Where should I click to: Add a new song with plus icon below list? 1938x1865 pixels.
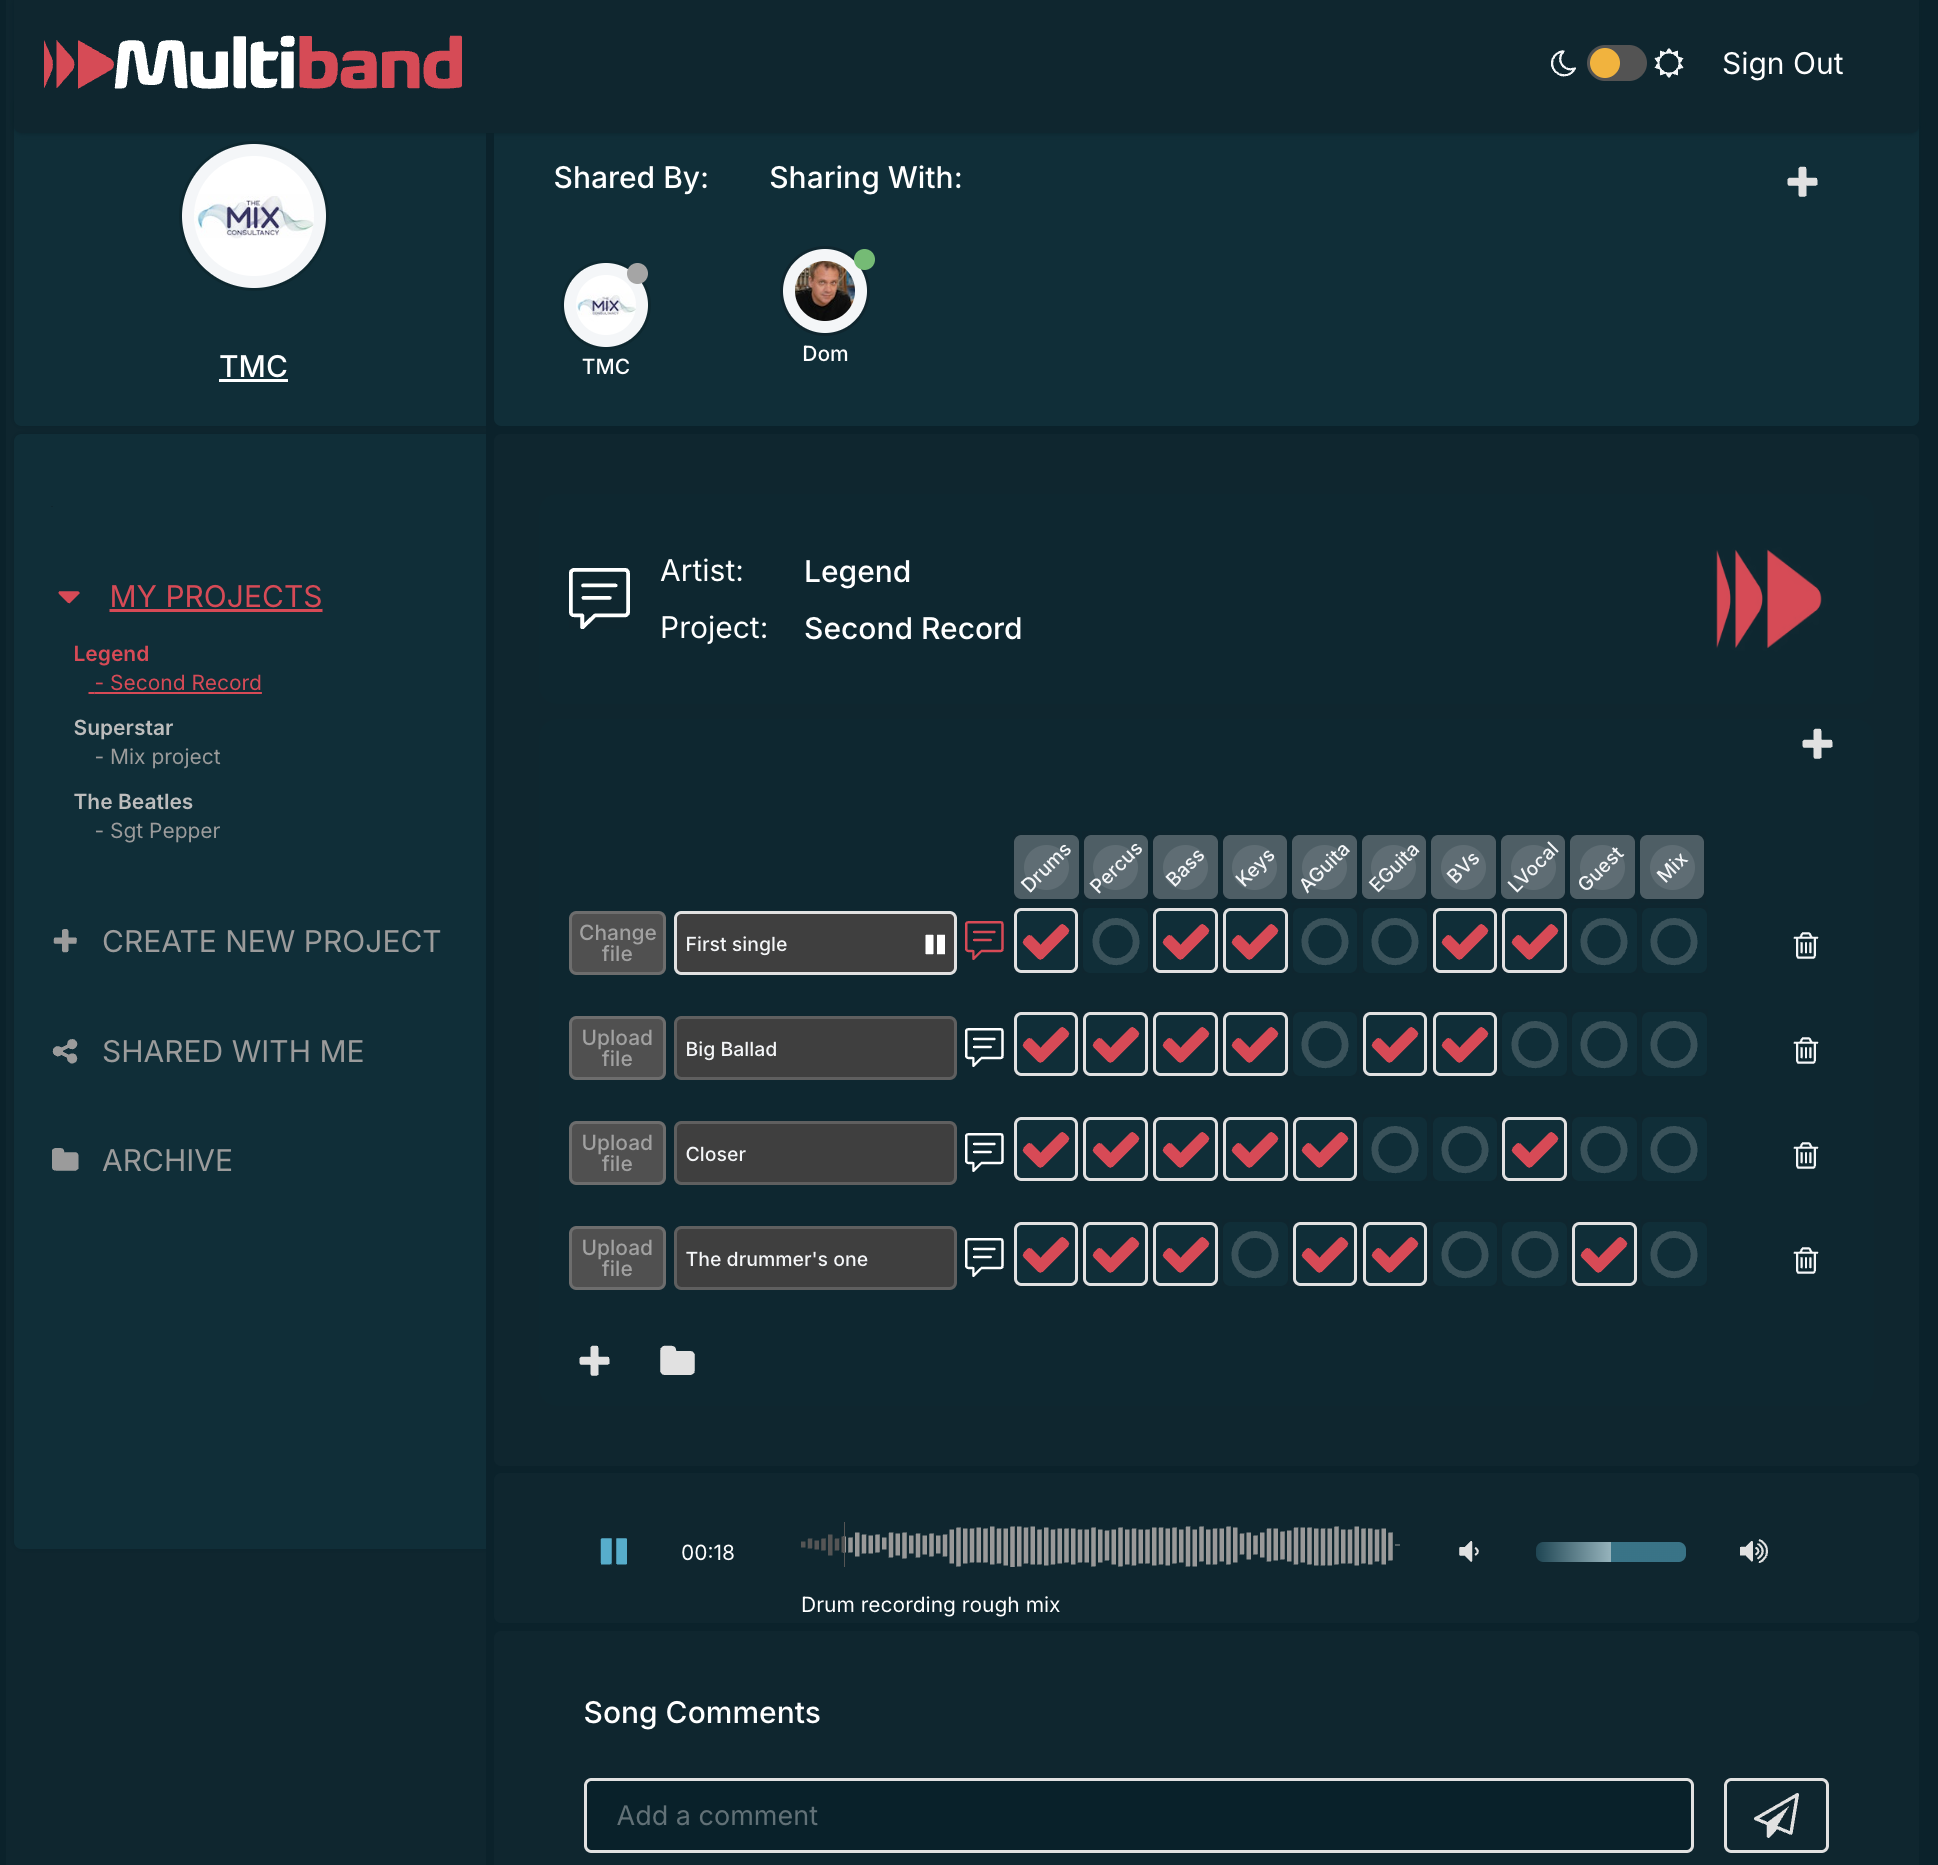594,1361
